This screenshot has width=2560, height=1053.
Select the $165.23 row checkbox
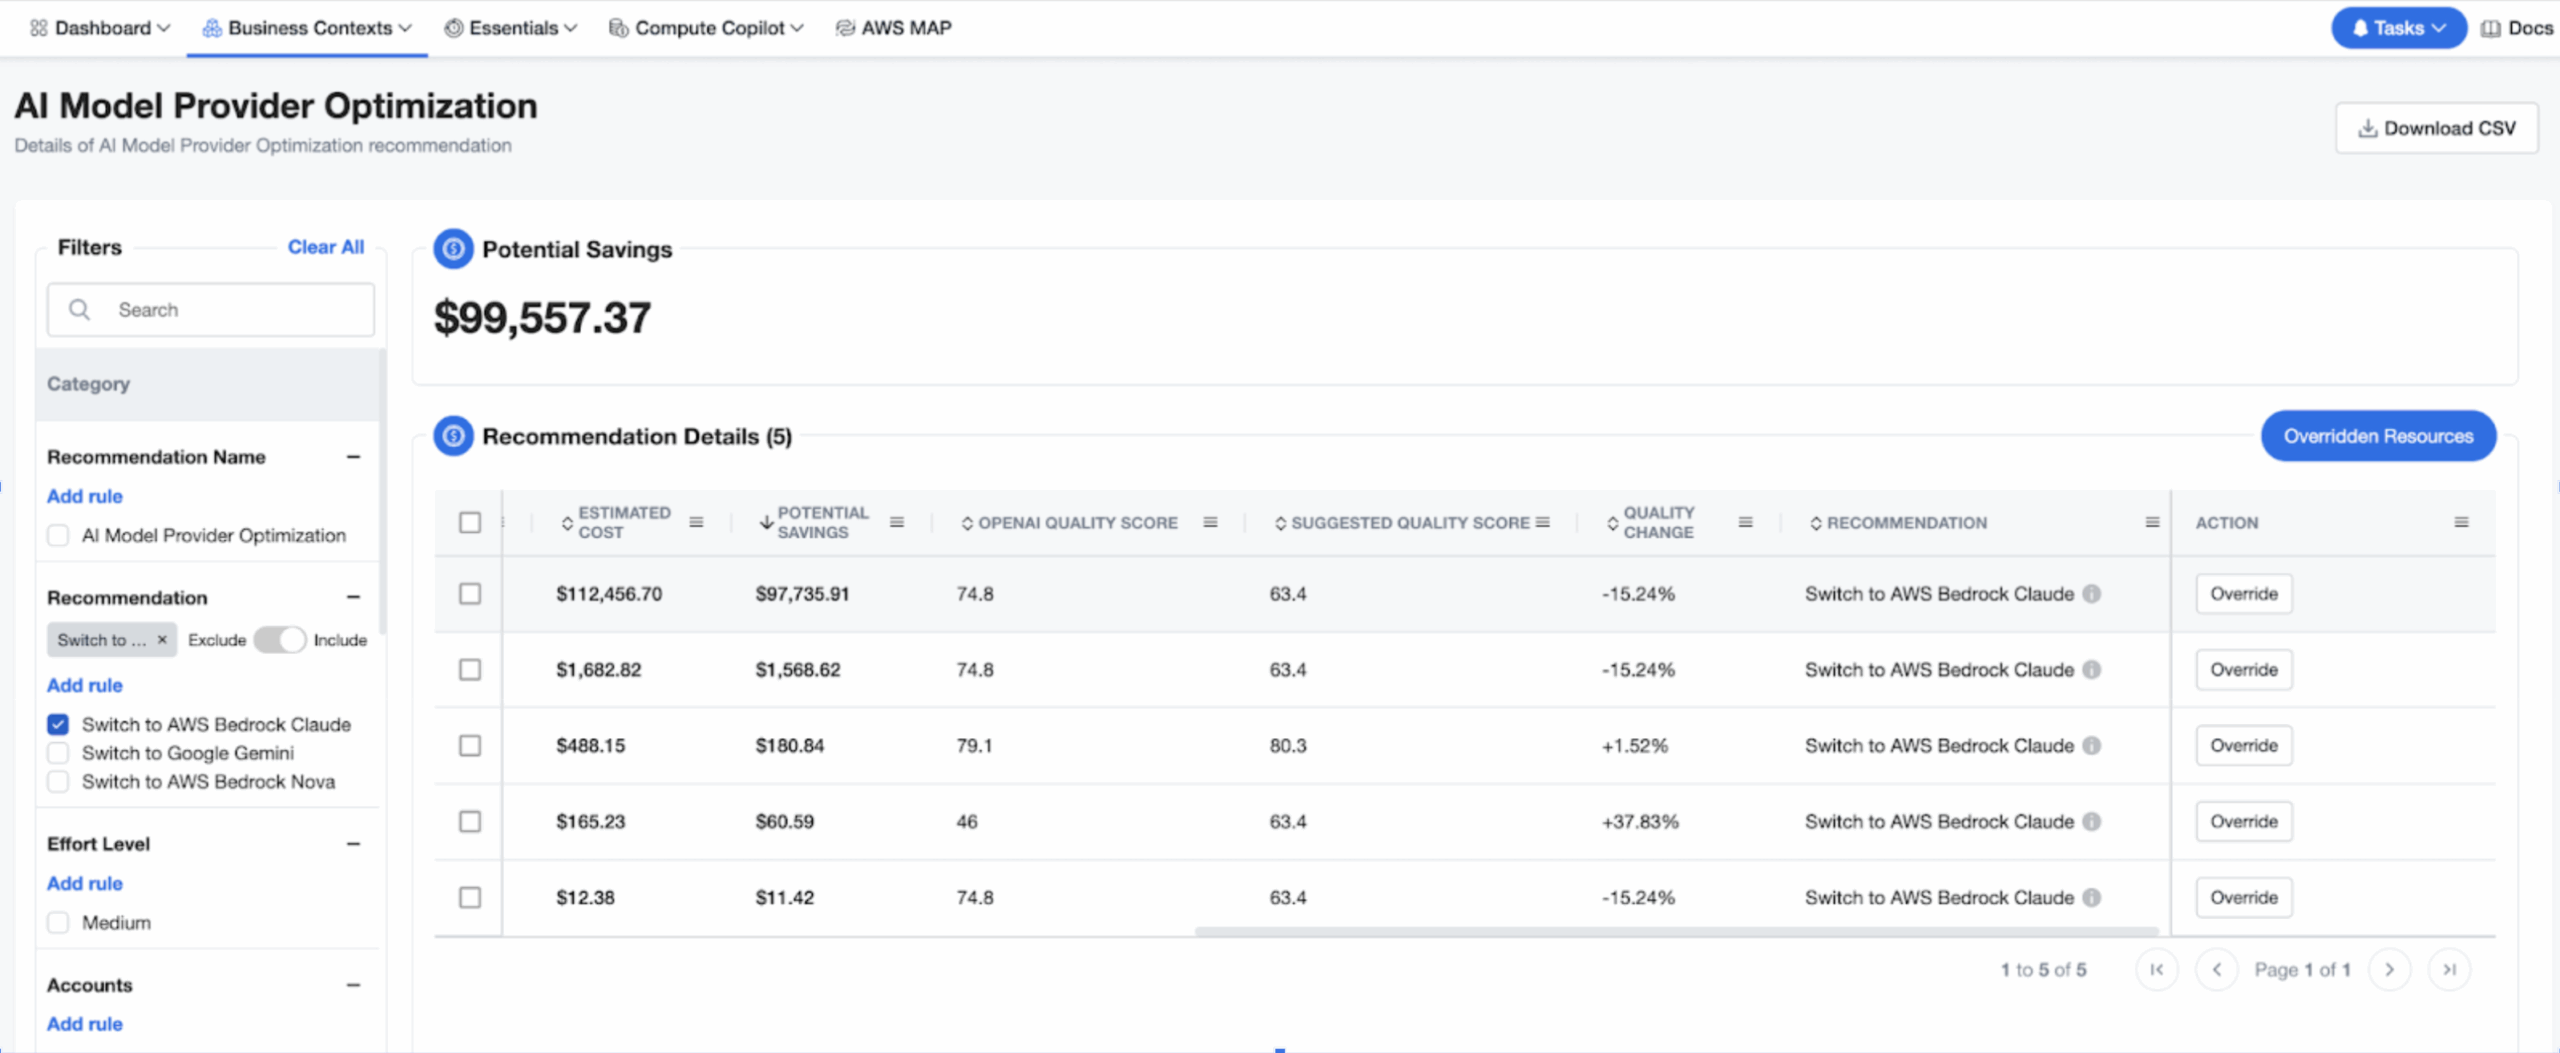click(470, 822)
